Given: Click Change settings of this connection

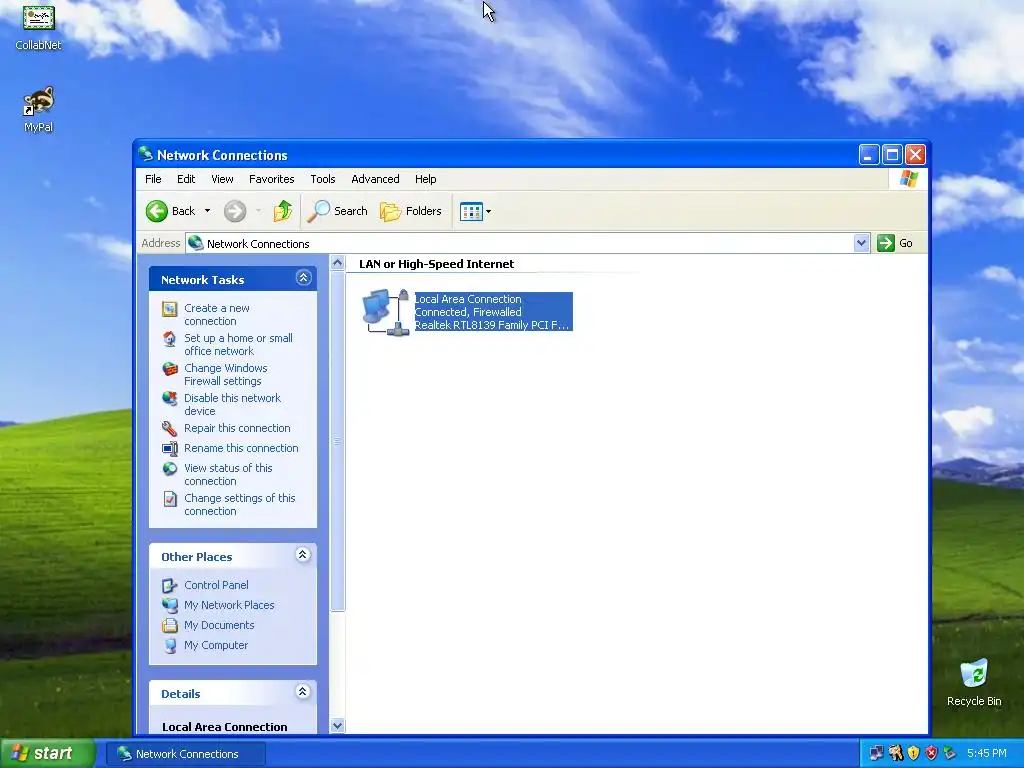Looking at the screenshot, I should (x=240, y=504).
